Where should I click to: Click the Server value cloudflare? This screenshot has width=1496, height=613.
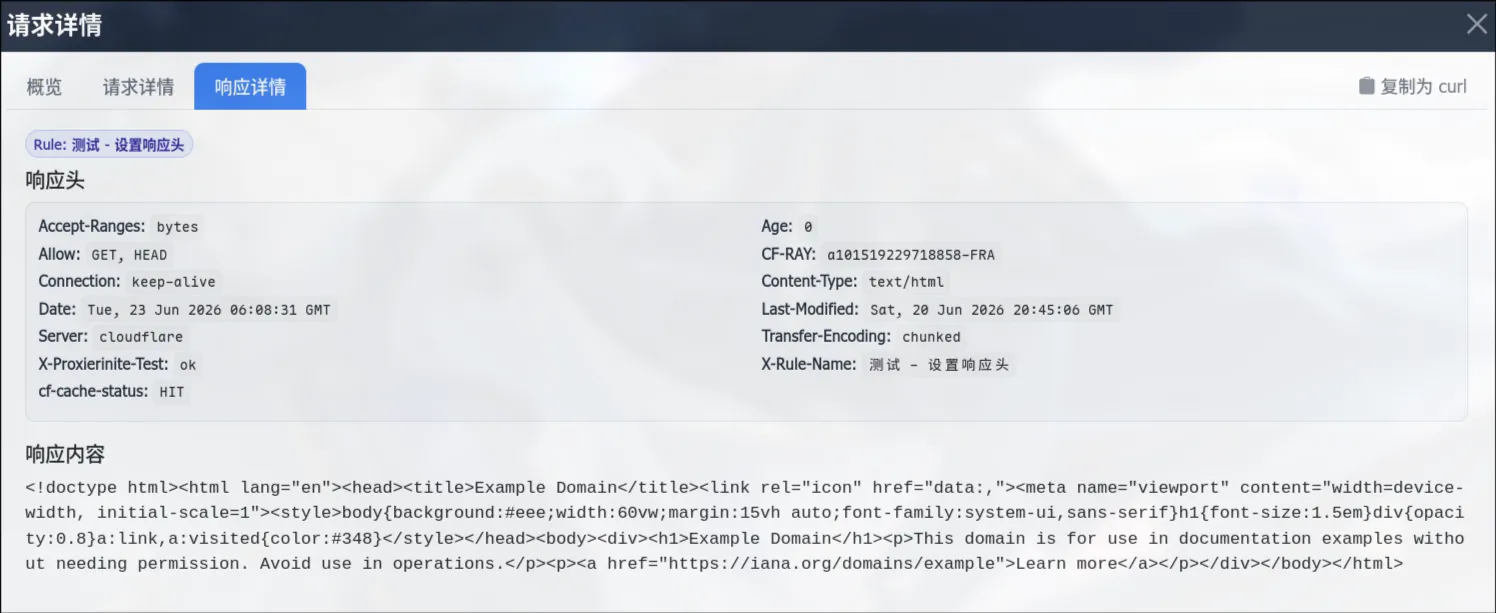coord(141,337)
